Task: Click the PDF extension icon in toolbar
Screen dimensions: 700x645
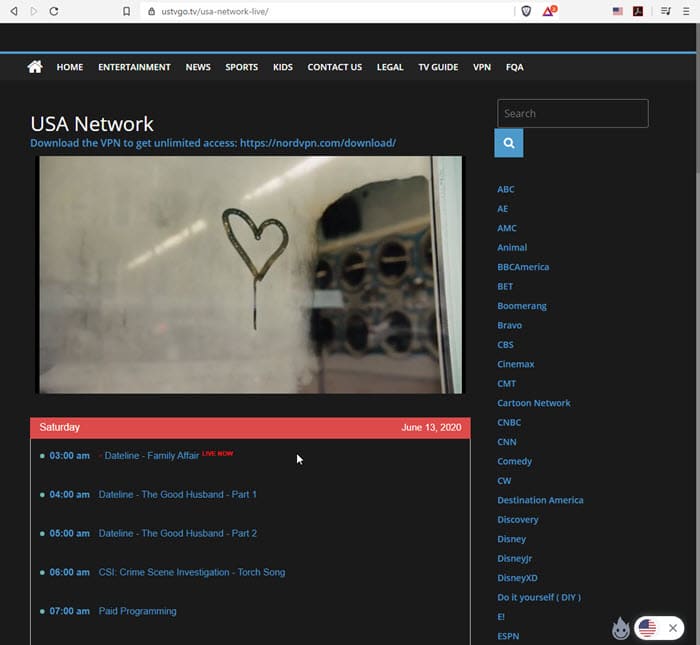Action: [638, 11]
